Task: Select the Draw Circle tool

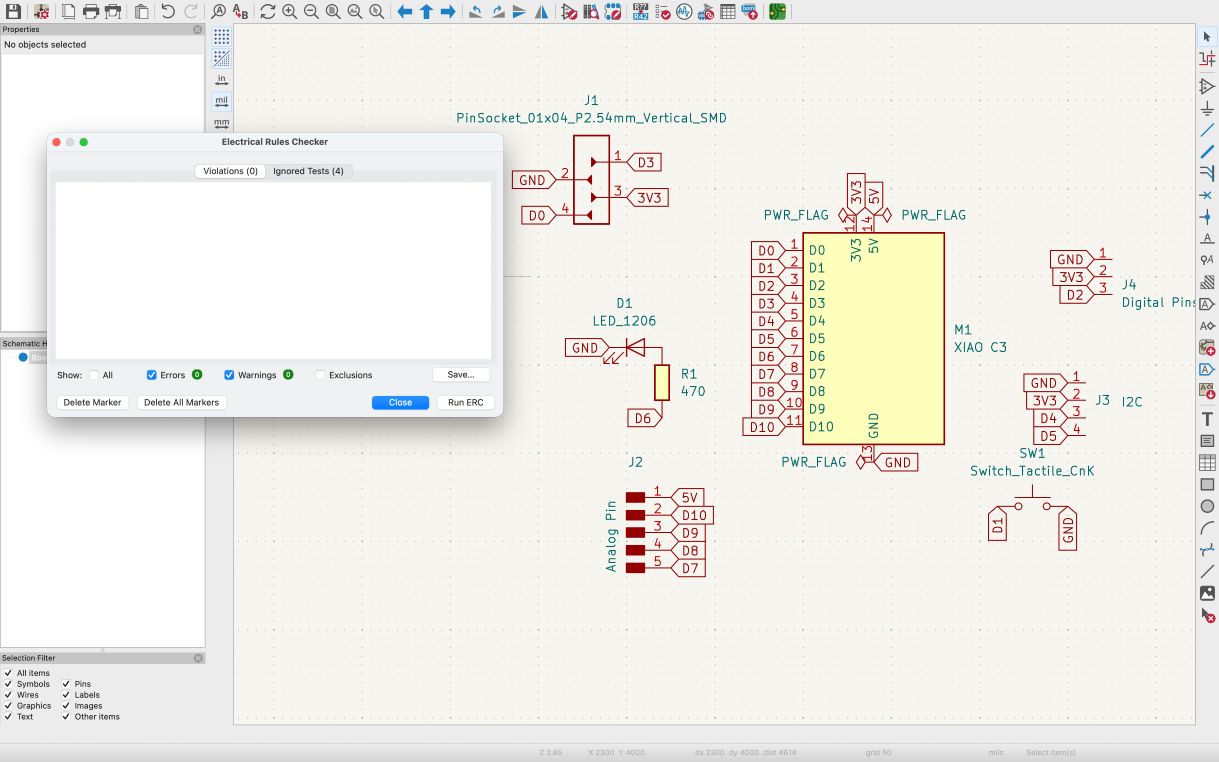Action: [1207, 506]
